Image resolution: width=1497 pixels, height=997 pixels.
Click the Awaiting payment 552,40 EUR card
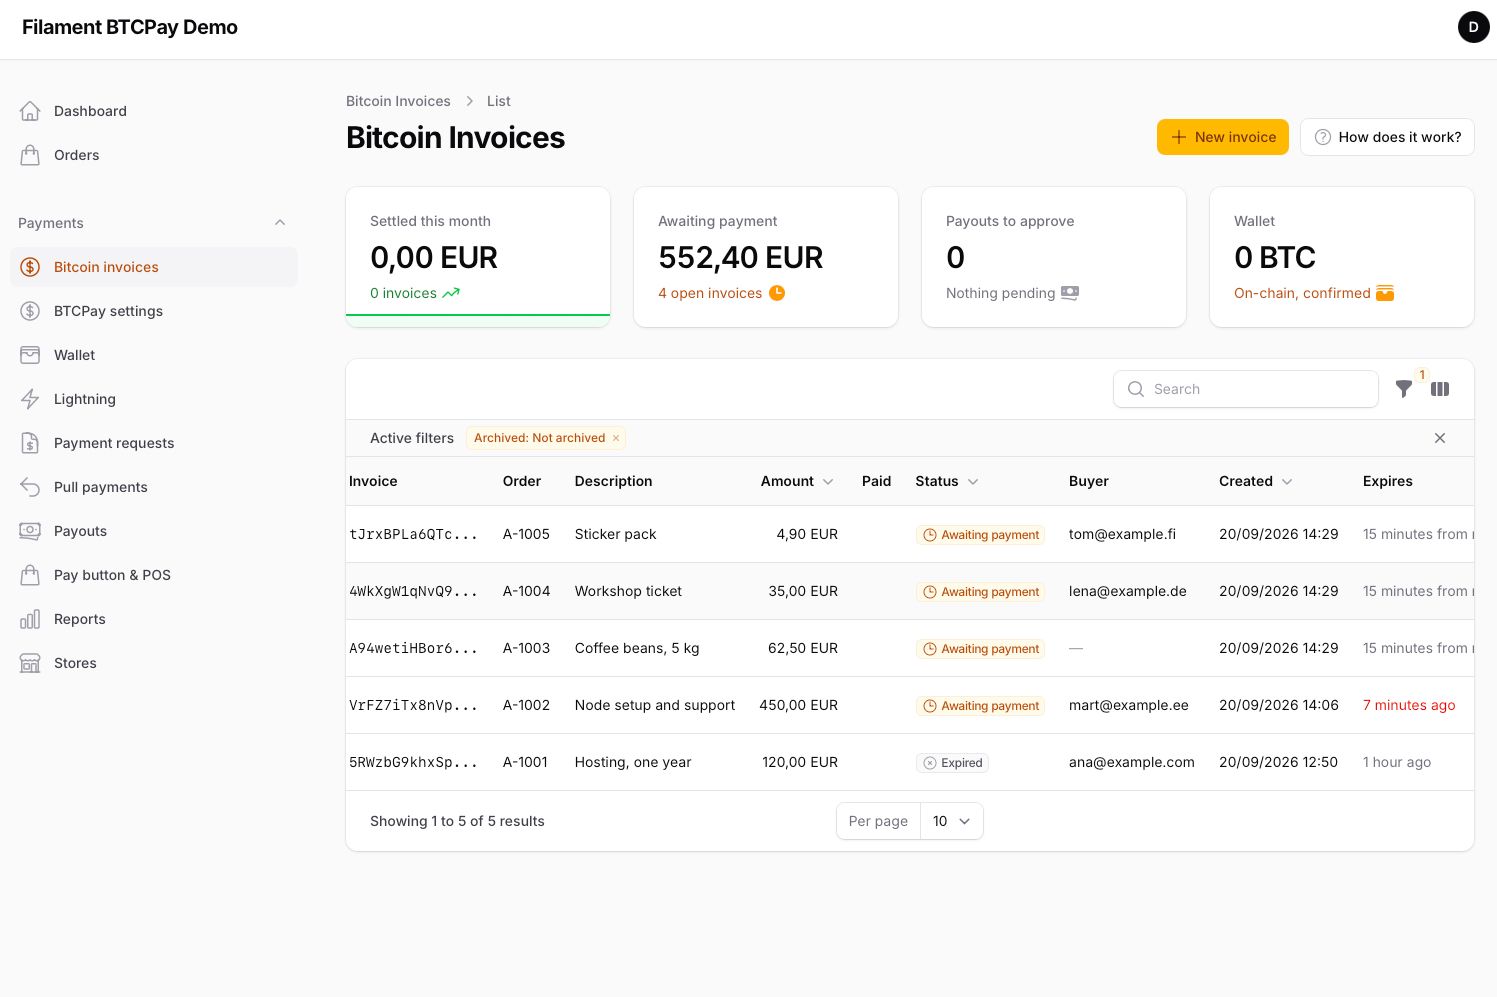pyautogui.click(x=766, y=257)
